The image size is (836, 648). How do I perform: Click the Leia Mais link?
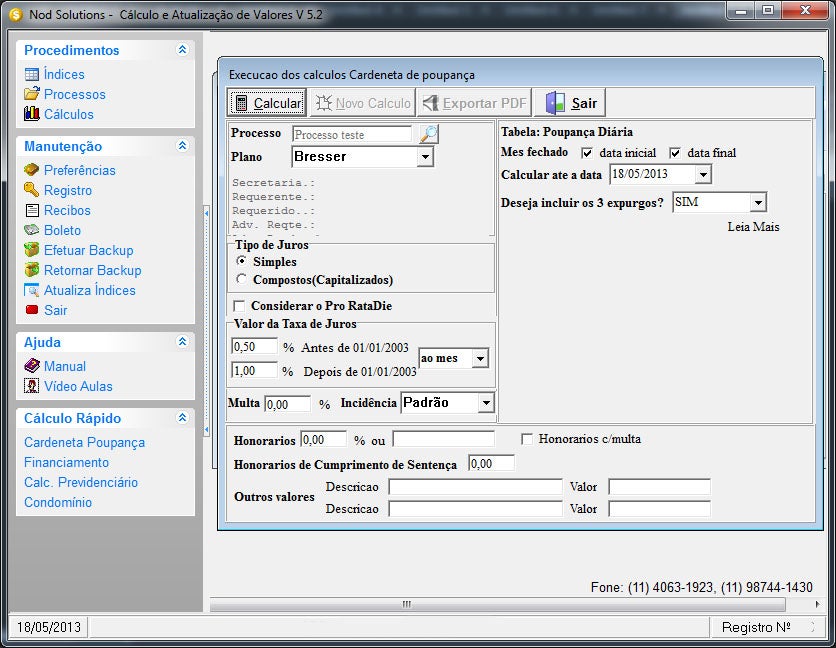tap(753, 227)
